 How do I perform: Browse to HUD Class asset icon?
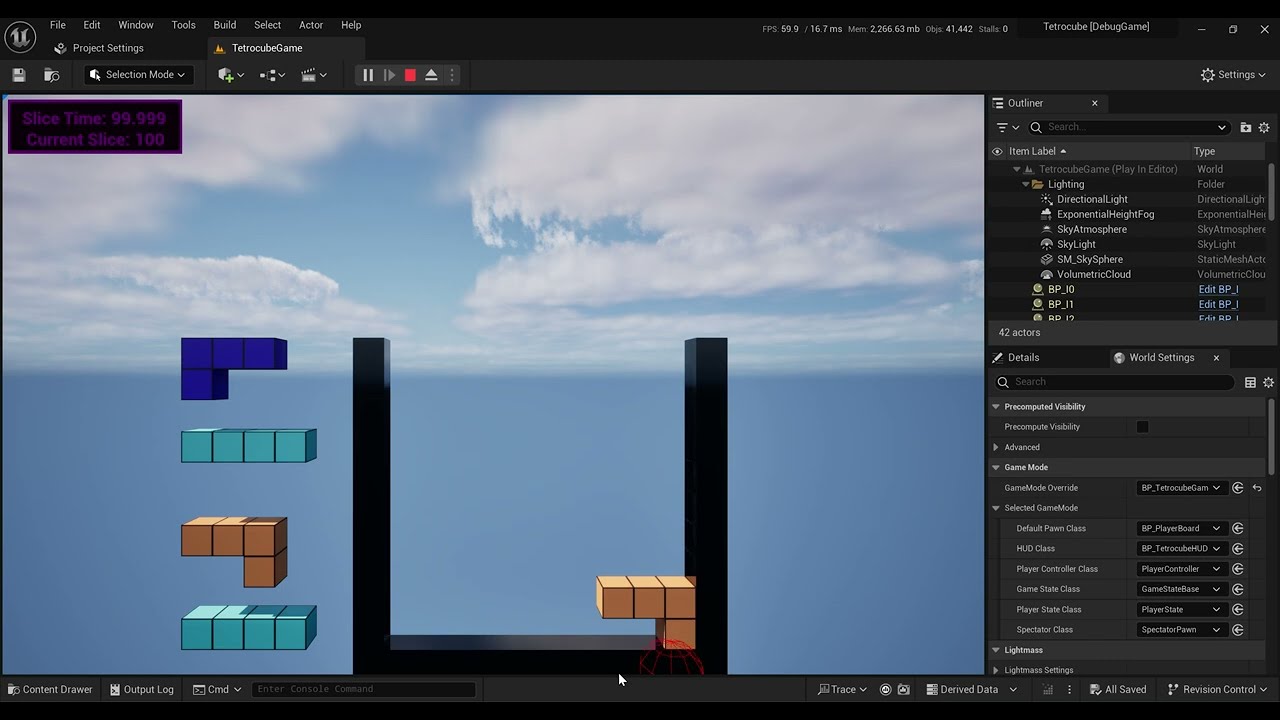pos(1238,548)
